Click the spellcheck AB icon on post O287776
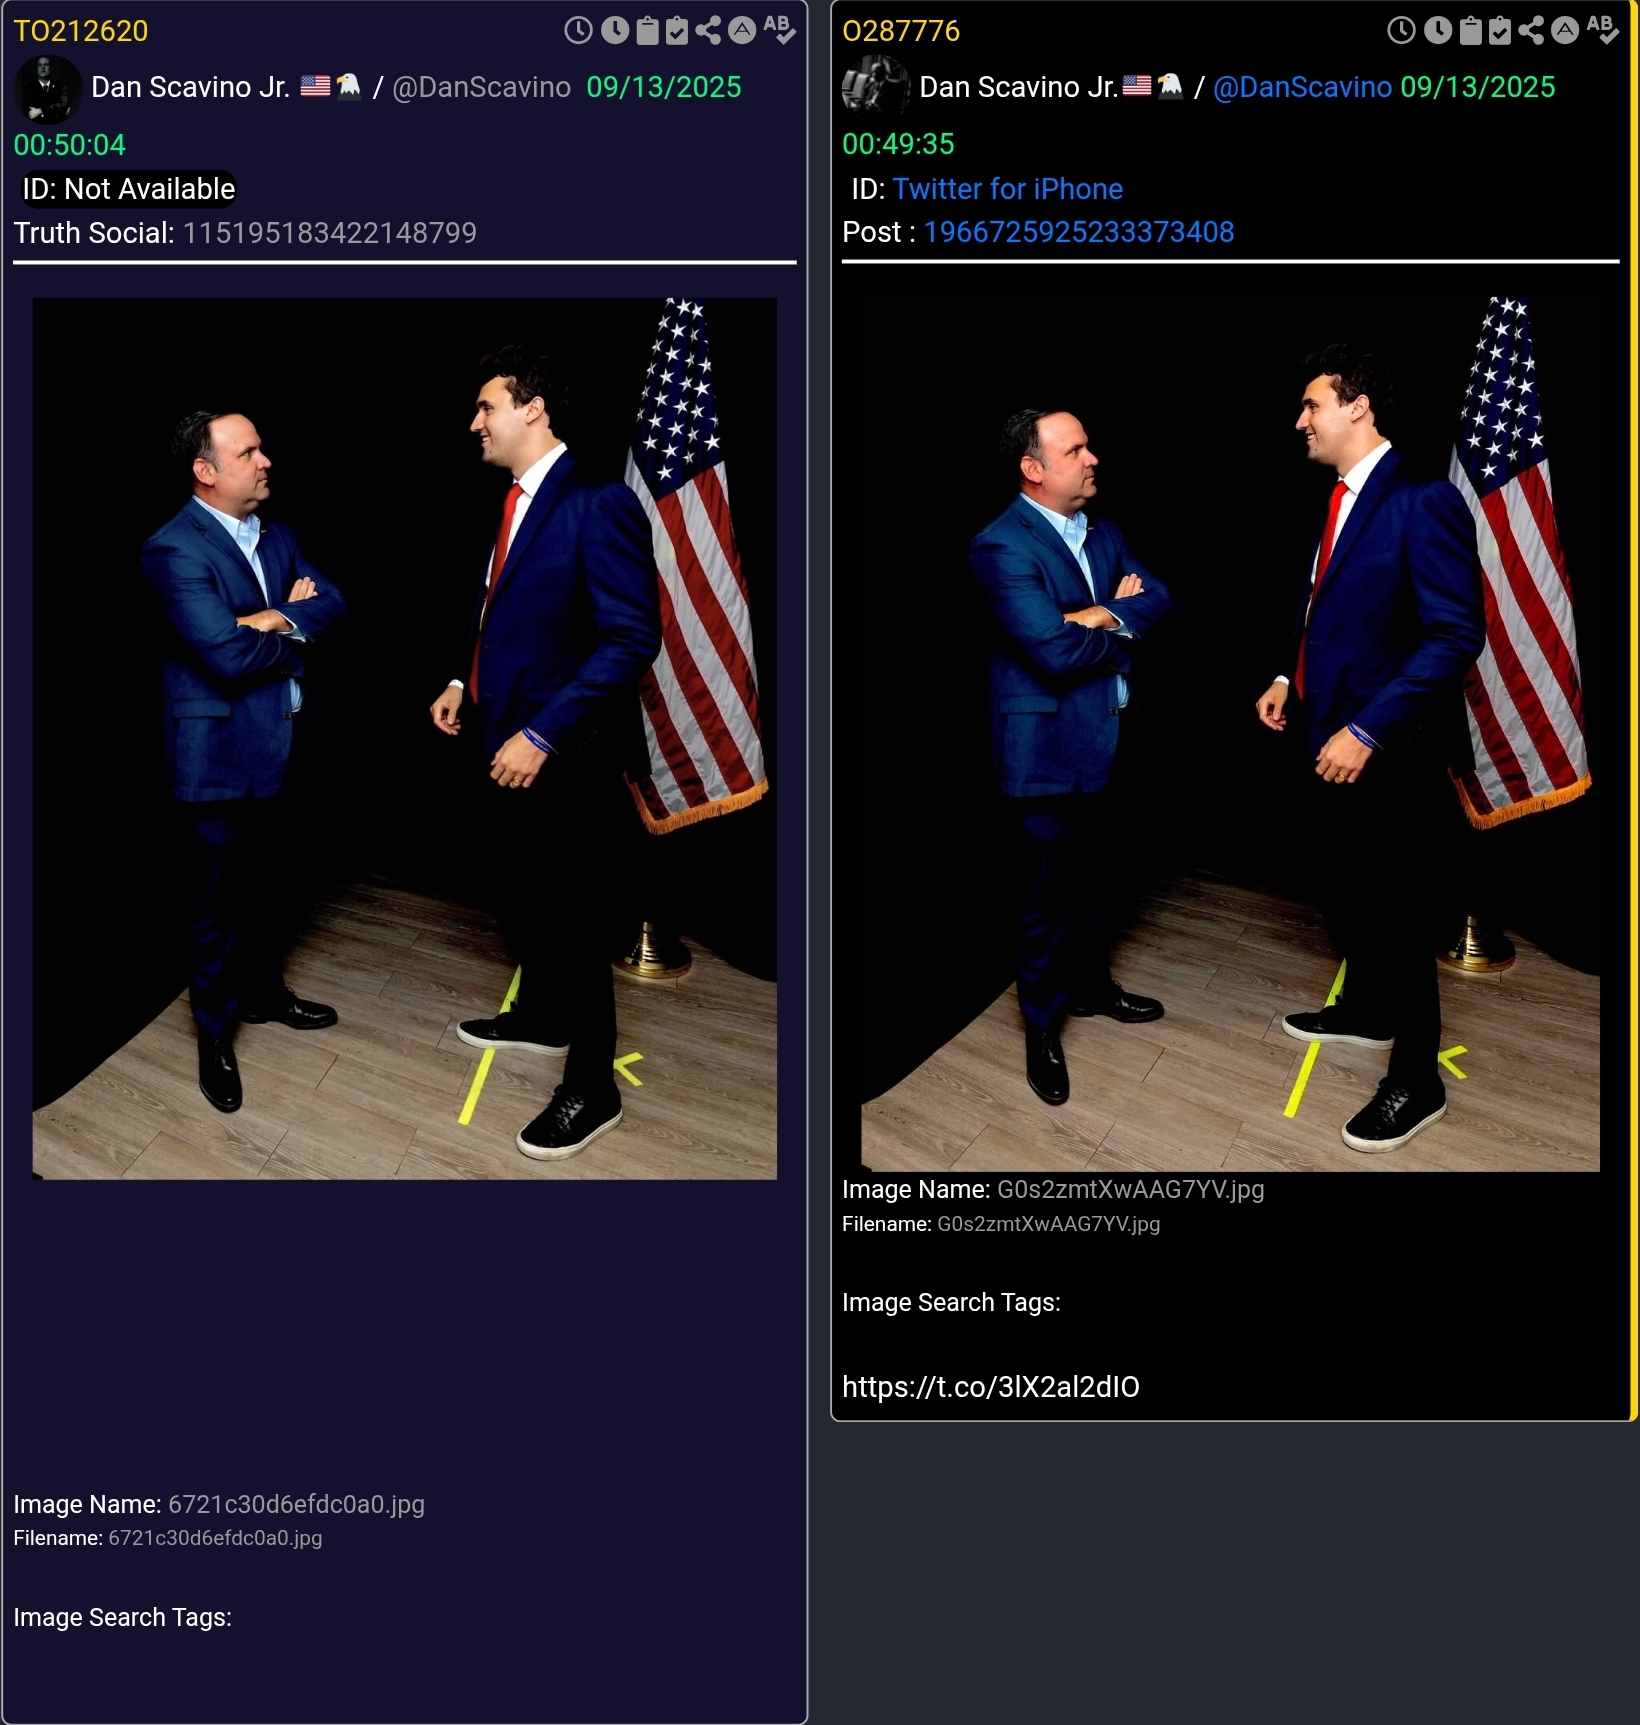1640x1725 pixels. tap(1603, 30)
